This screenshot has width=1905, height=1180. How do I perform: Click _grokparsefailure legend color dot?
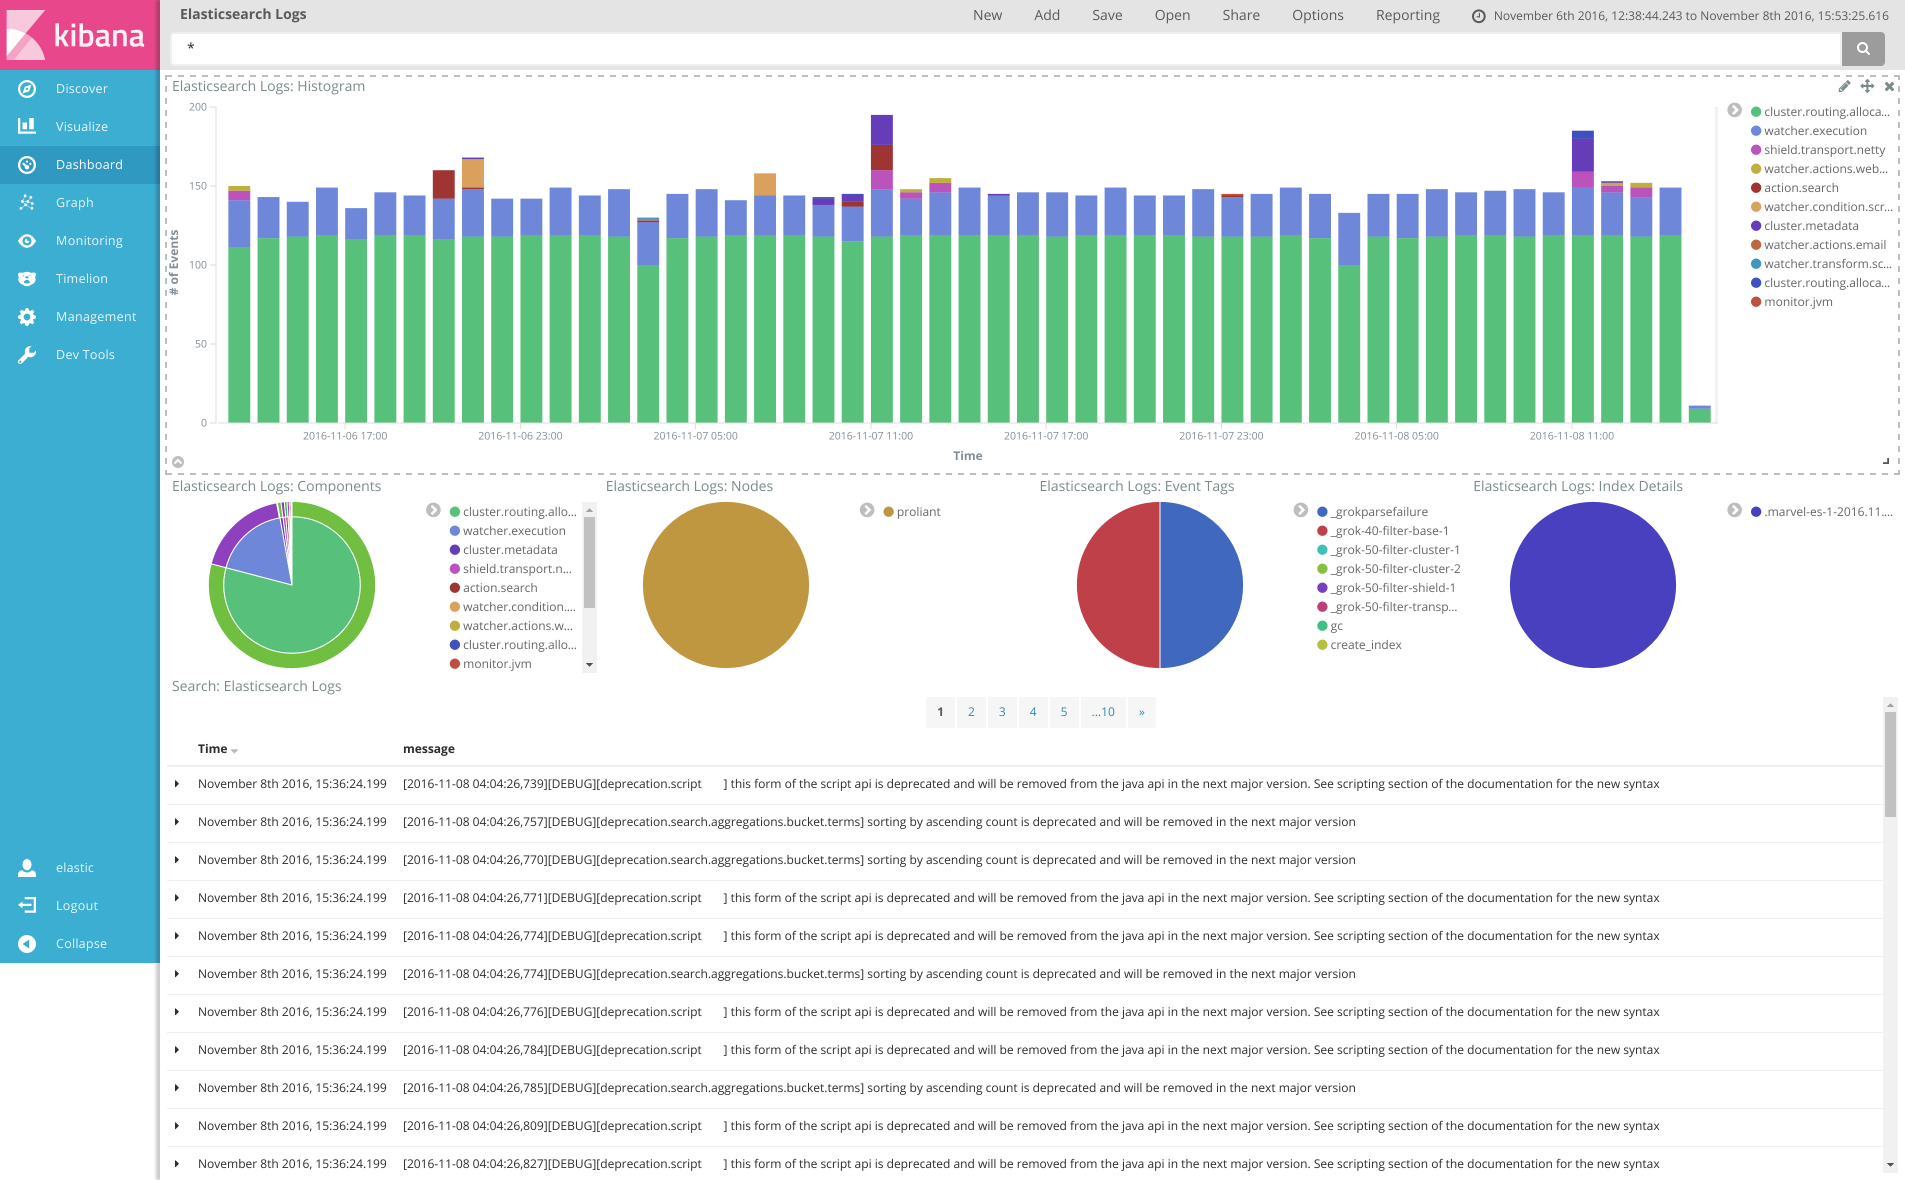point(1322,512)
